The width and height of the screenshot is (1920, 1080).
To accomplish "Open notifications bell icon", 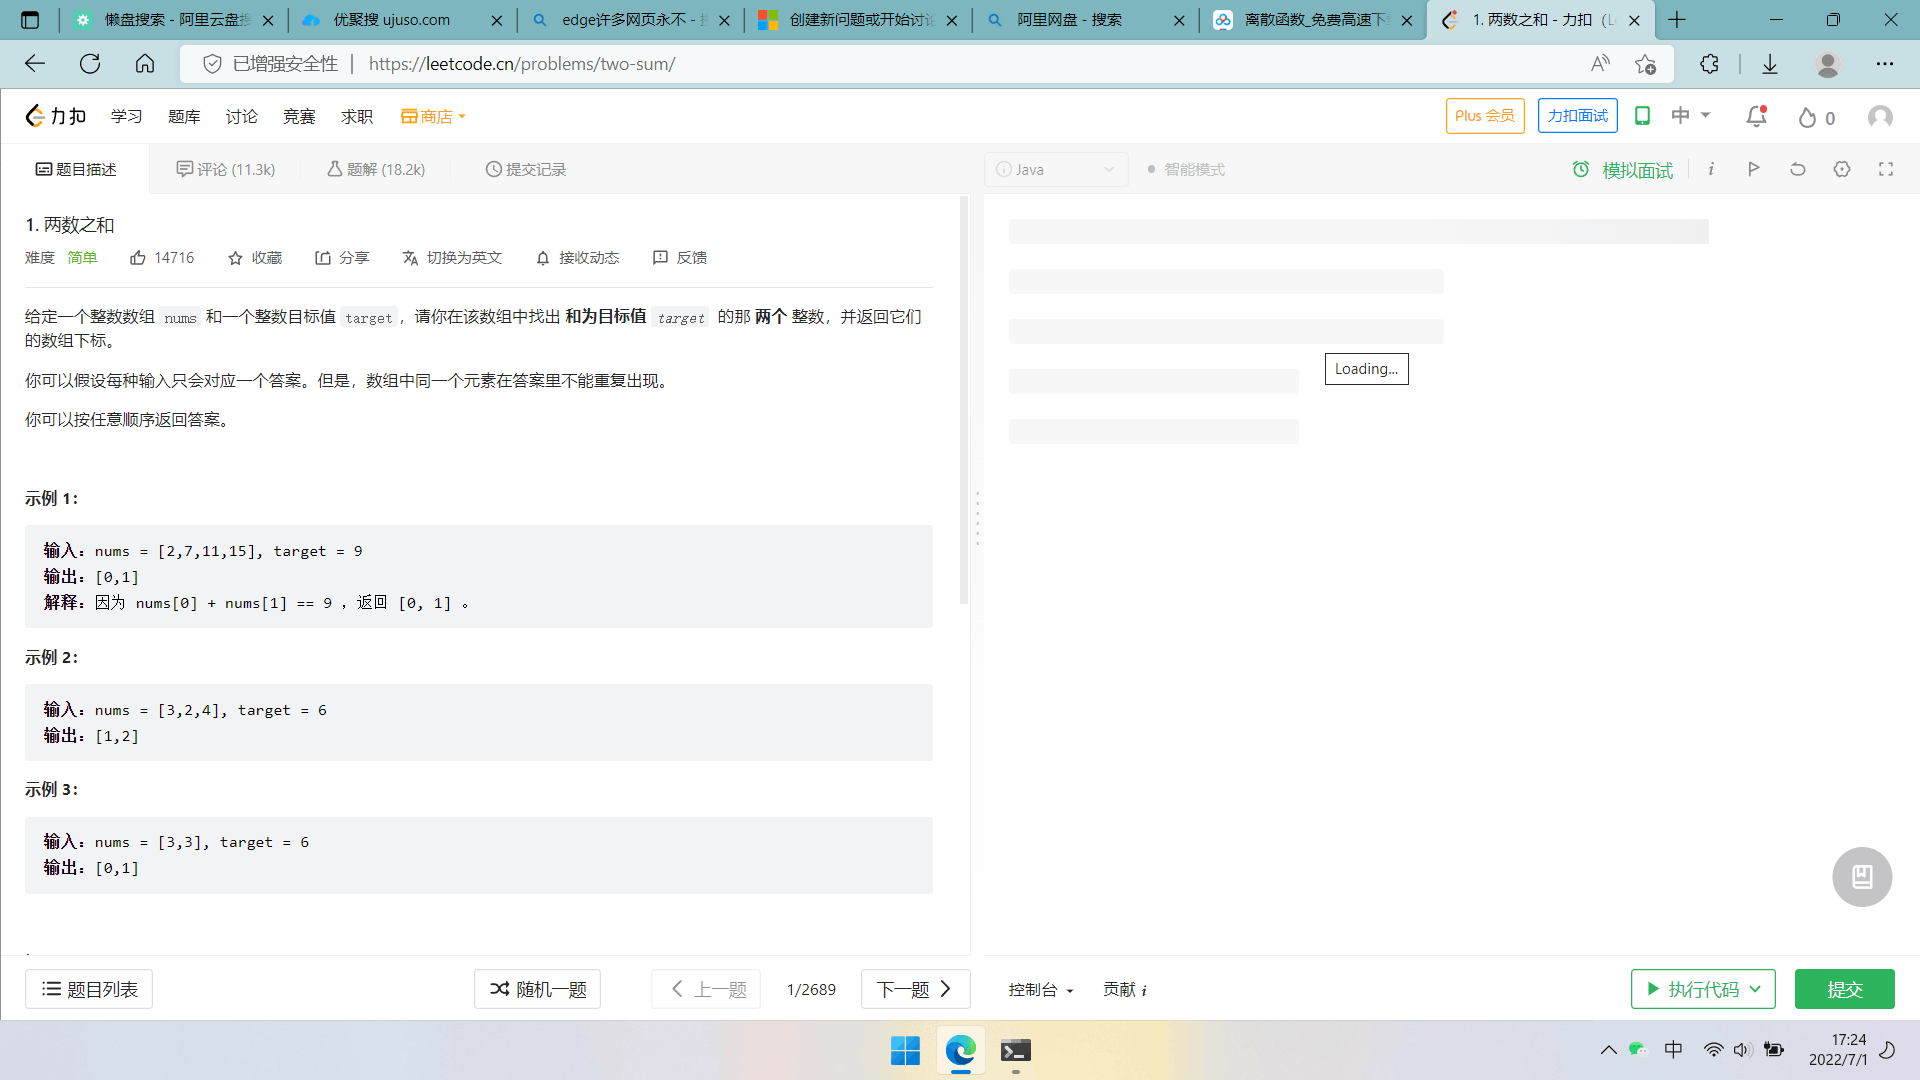I will (1756, 117).
